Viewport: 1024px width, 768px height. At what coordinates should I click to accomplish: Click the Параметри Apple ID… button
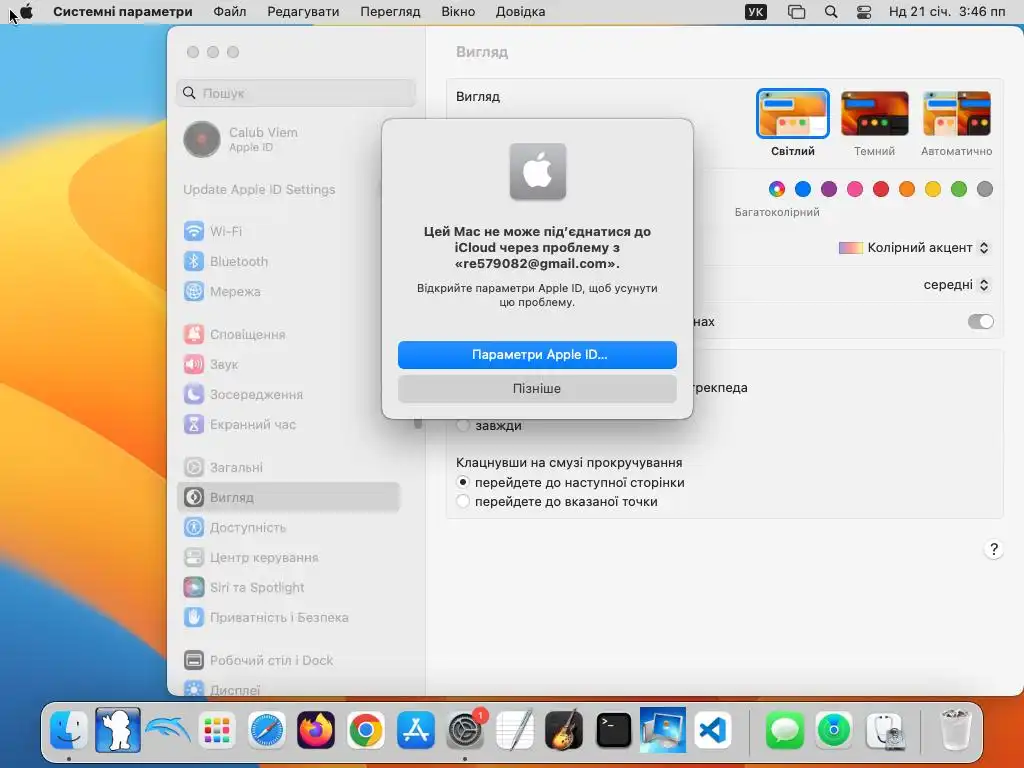click(537, 355)
